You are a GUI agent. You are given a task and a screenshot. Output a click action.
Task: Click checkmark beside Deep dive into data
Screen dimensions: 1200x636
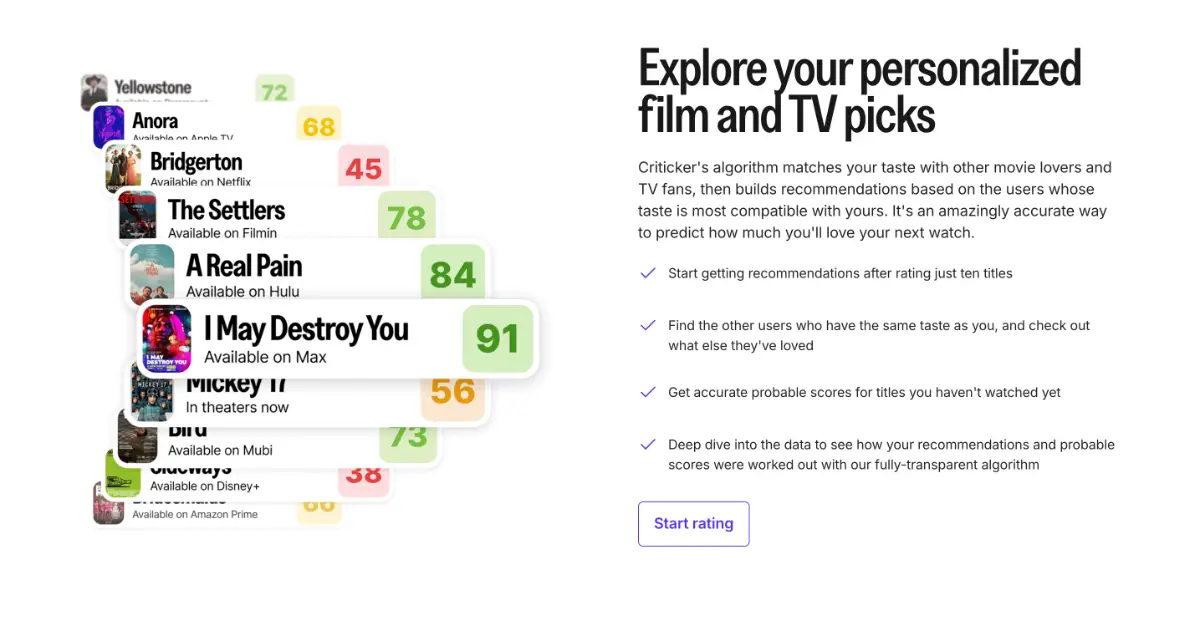(x=648, y=444)
